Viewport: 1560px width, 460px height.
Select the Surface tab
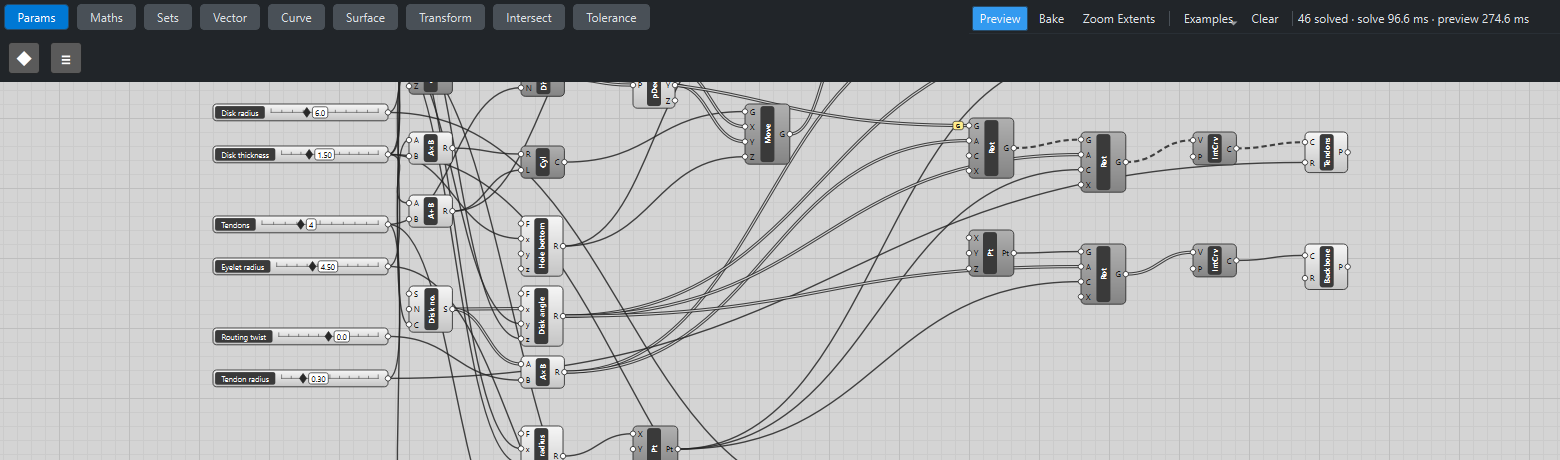(365, 17)
